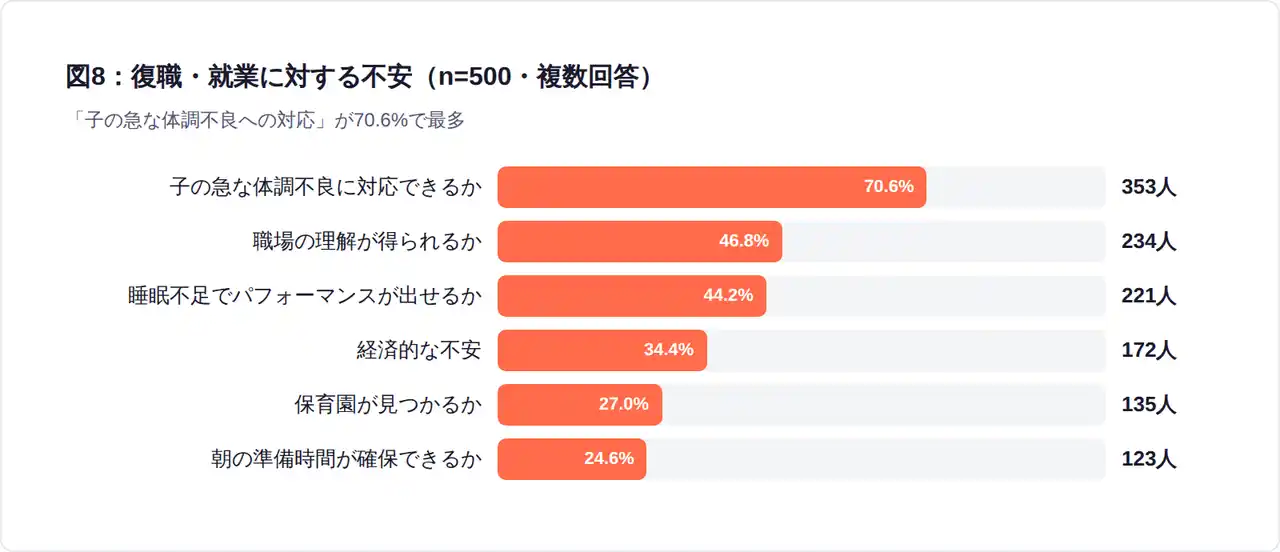
Task: Click the 27.0% bar segment
Action: pyautogui.click(x=579, y=405)
